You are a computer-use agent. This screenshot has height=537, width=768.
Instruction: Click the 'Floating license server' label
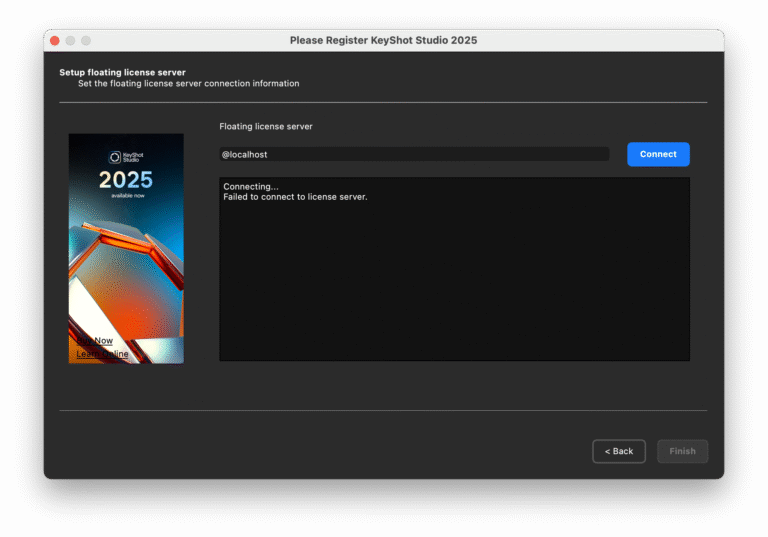click(266, 126)
